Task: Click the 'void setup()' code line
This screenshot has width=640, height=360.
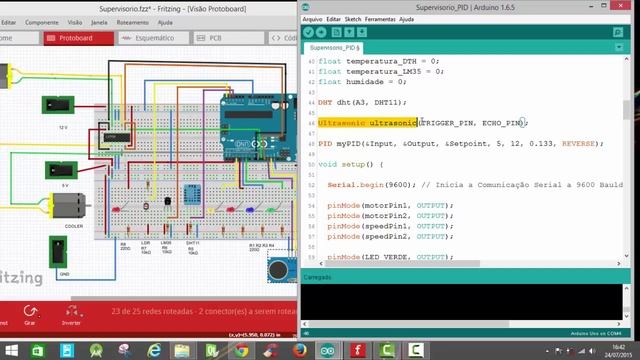Action: pyautogui.click(x=351, y=164)
